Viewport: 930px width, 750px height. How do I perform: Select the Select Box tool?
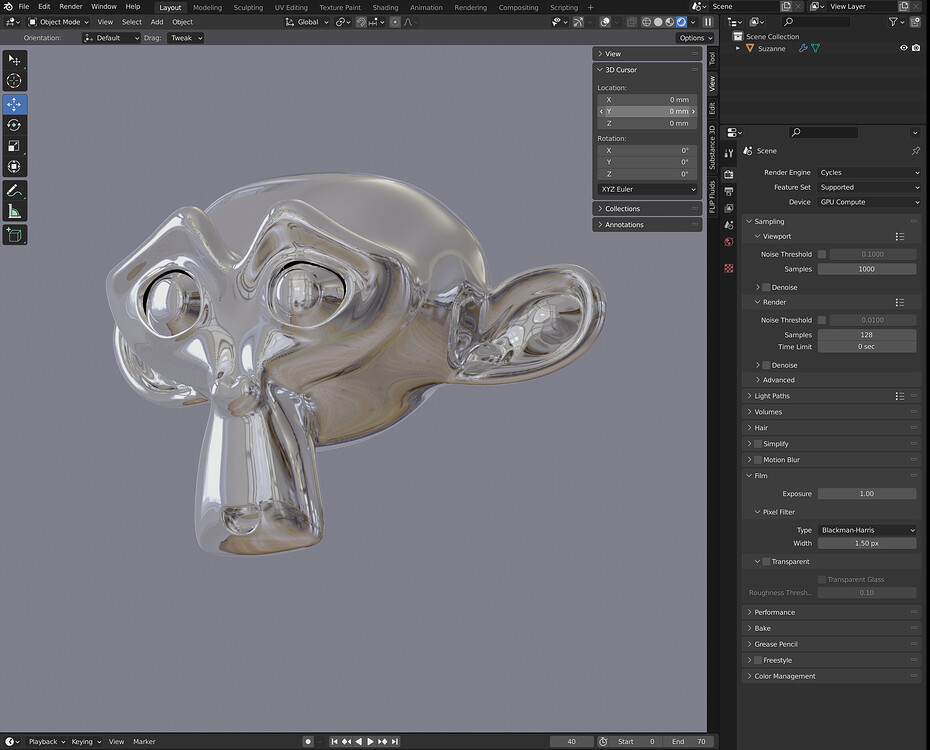pyautogui.click(x=14, y=60)
